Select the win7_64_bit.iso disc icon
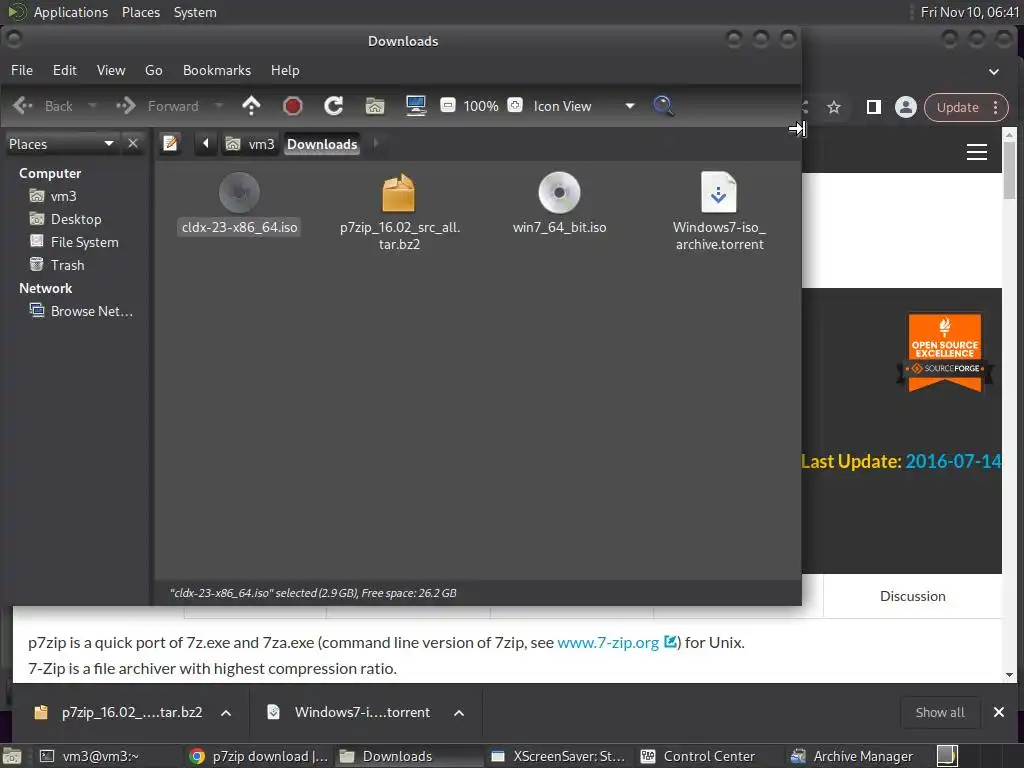Image resolution: width=1024 pixels, height=768 pixels. [x=560, y=193]
